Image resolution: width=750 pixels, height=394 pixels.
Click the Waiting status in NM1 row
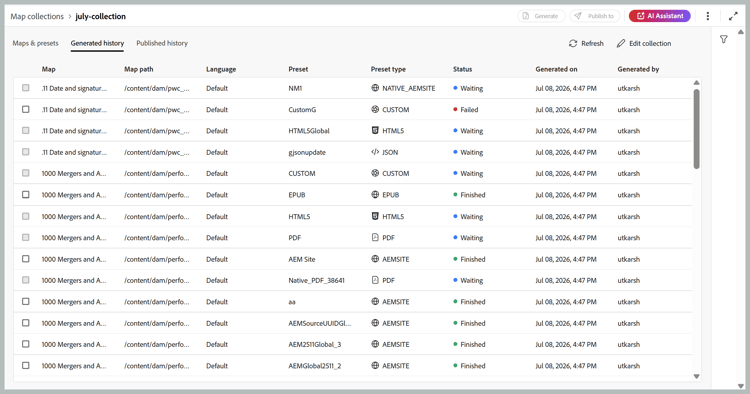468,88
